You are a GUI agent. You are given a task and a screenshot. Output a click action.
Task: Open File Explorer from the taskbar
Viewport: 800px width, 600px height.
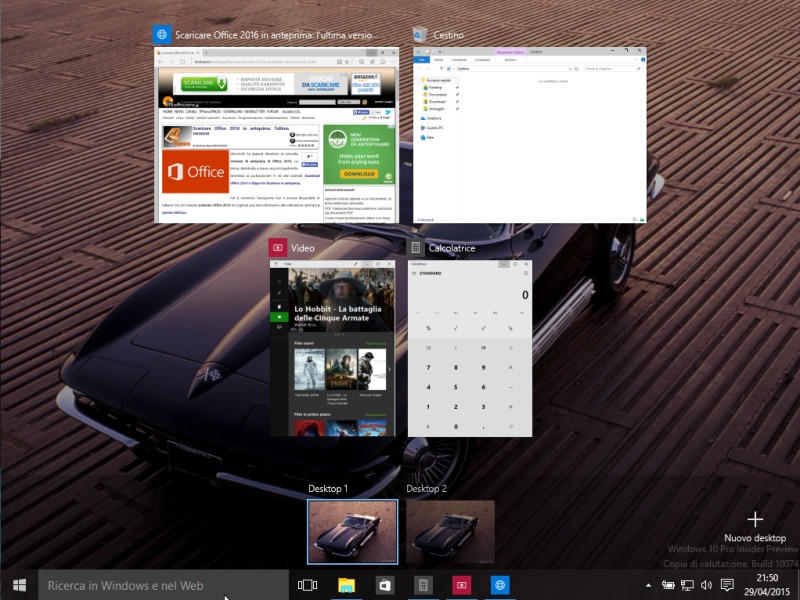[346, 585]
